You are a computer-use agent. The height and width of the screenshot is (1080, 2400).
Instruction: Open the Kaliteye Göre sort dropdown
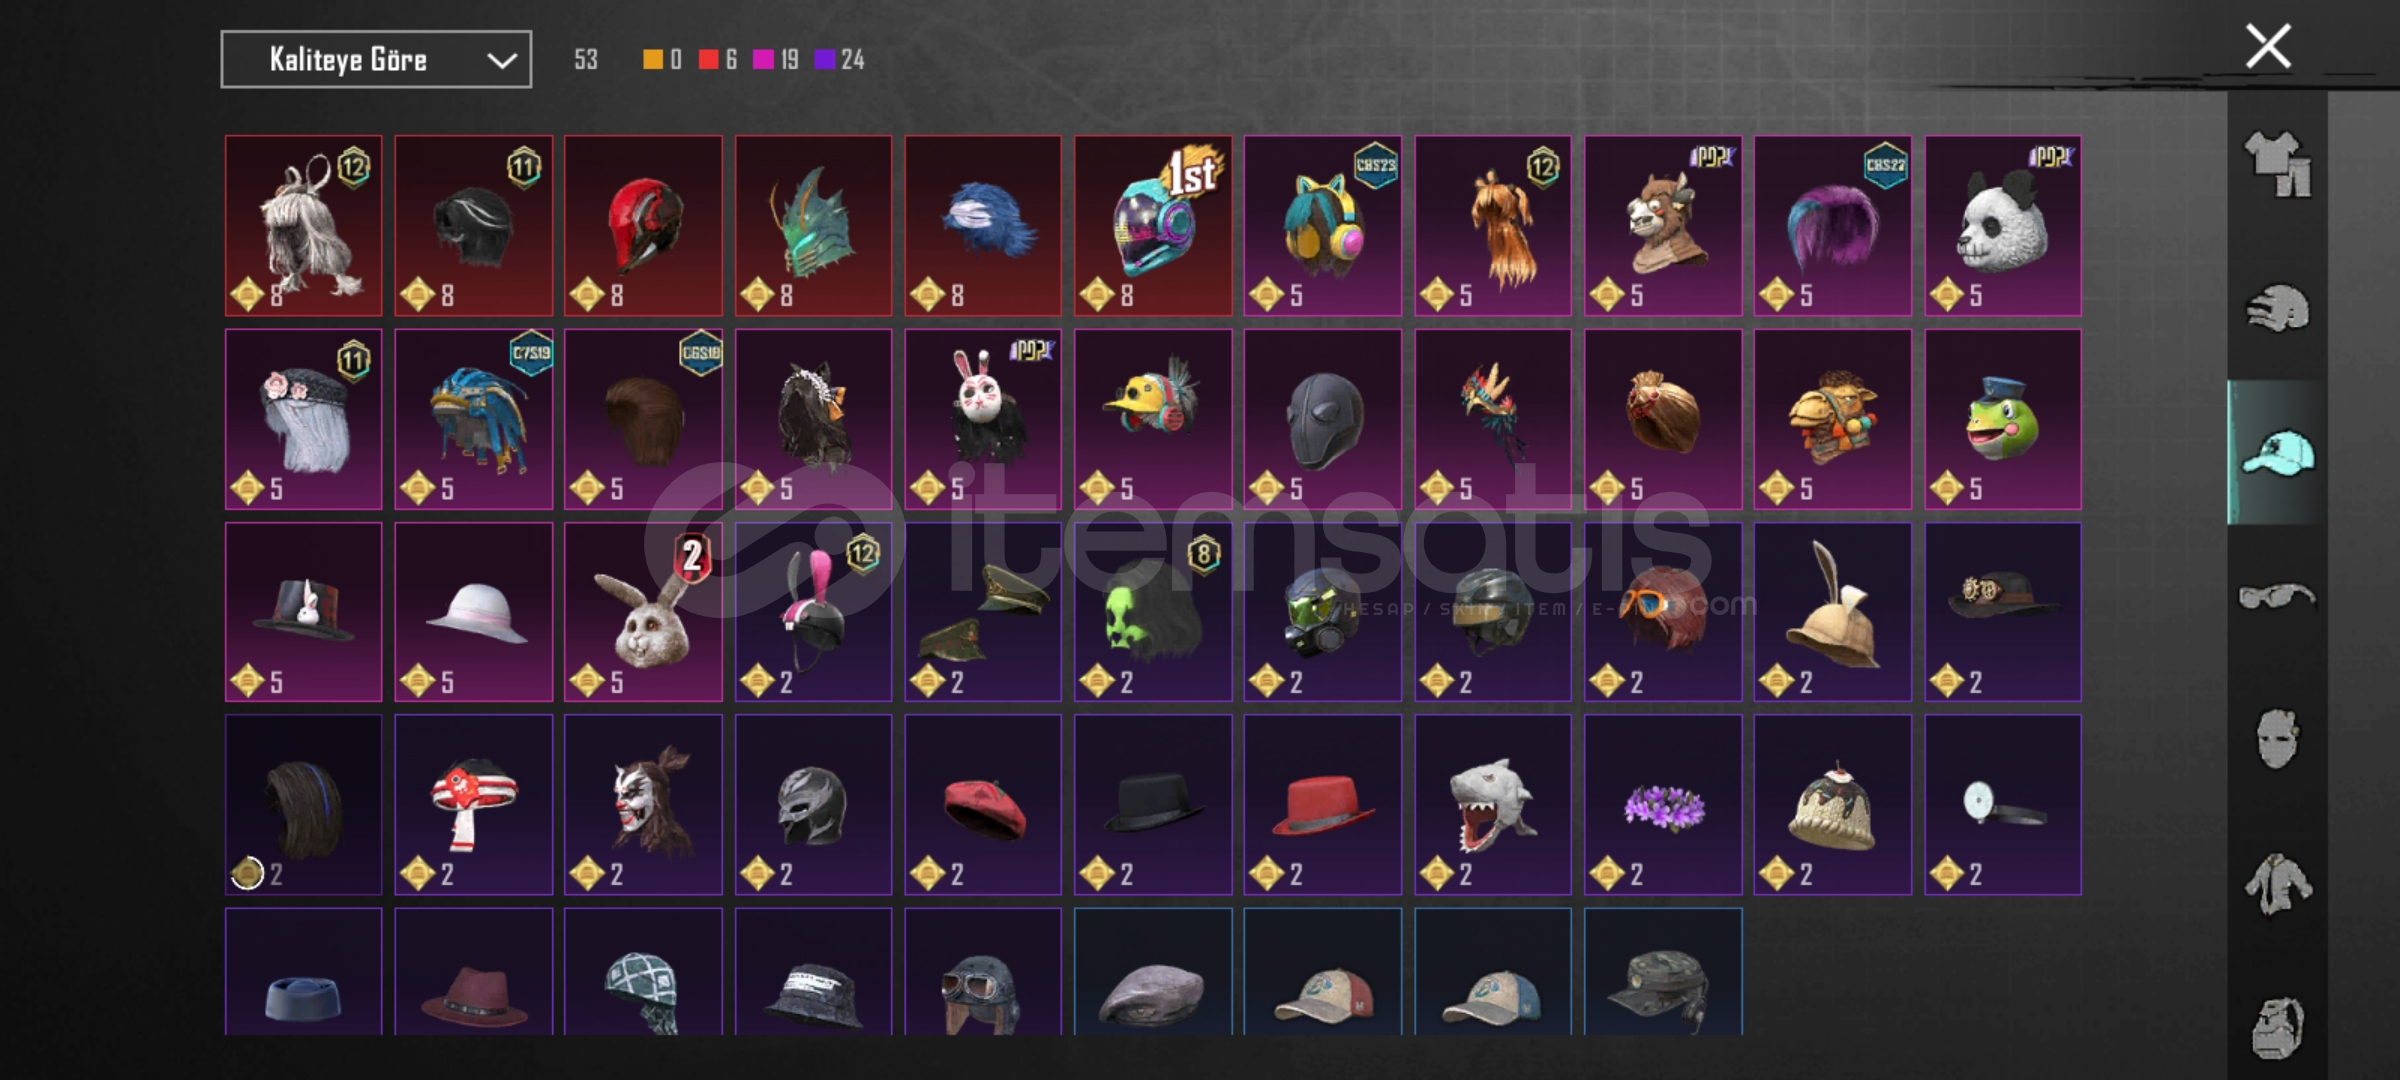click(x=376, y=60)
